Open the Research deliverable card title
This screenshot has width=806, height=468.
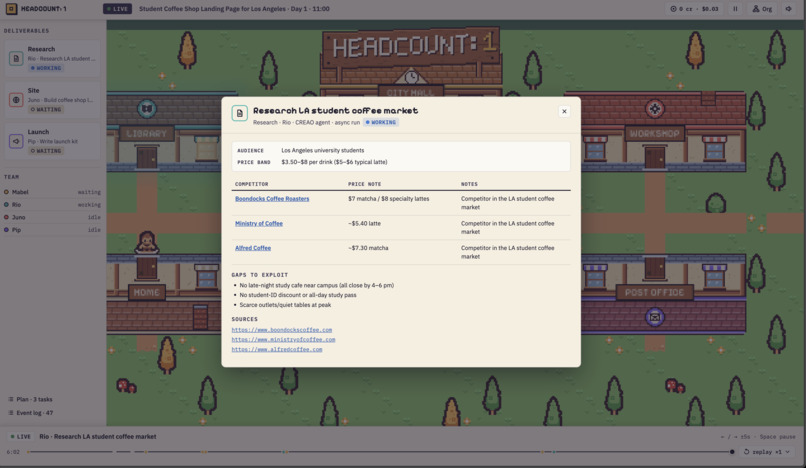point(41,49)
